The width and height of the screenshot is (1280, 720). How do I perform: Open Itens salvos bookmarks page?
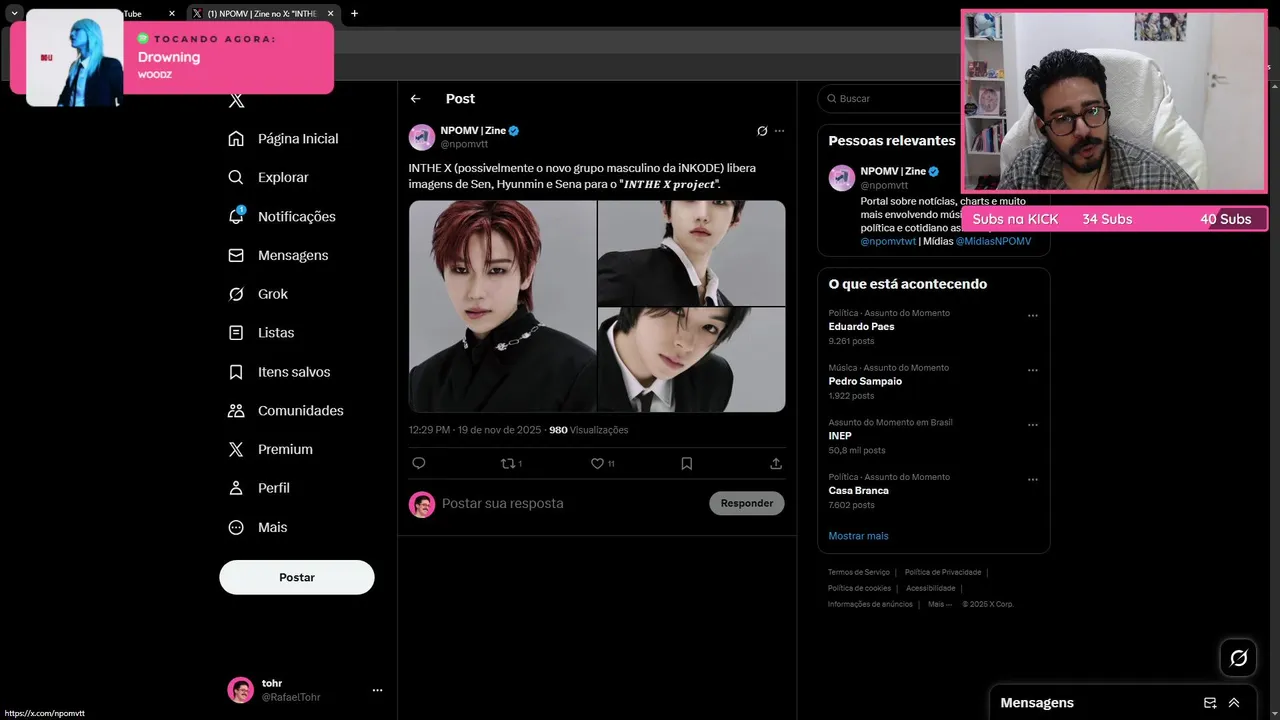tap(280, 372)
